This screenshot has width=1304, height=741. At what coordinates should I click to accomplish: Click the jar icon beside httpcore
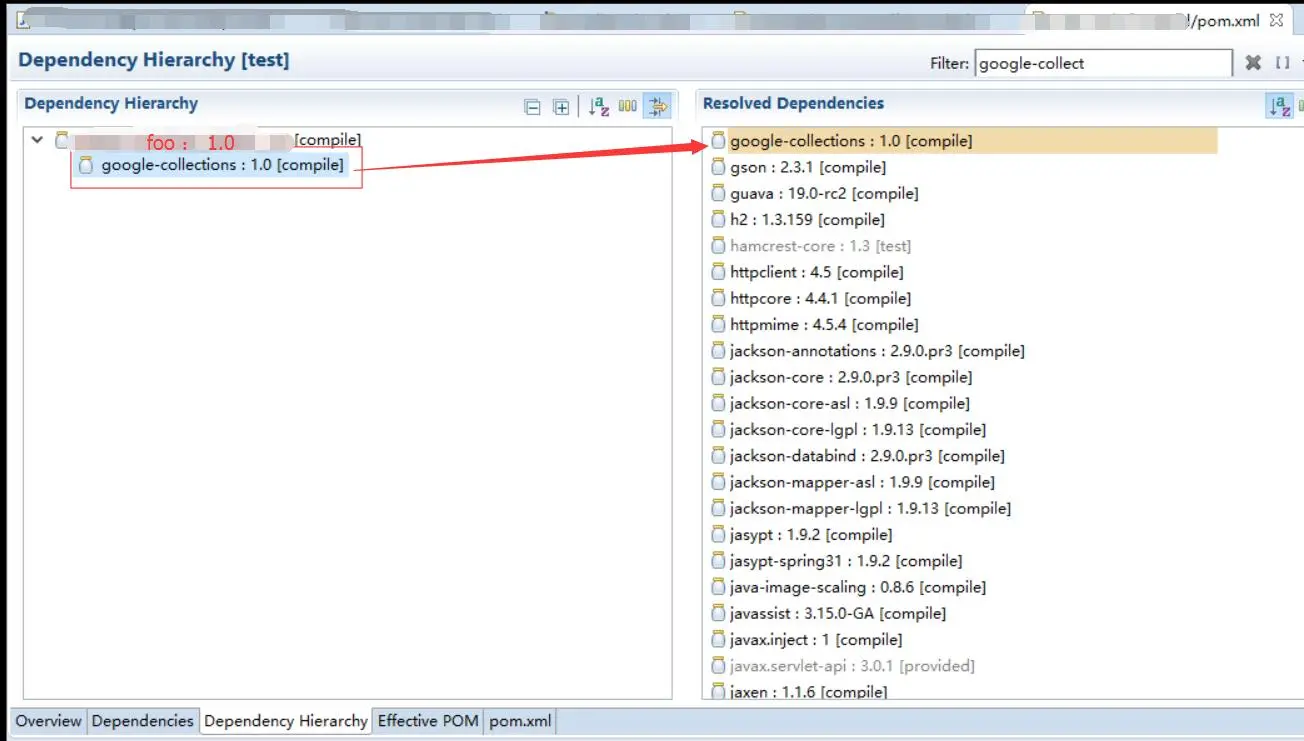tap(718, 298)
